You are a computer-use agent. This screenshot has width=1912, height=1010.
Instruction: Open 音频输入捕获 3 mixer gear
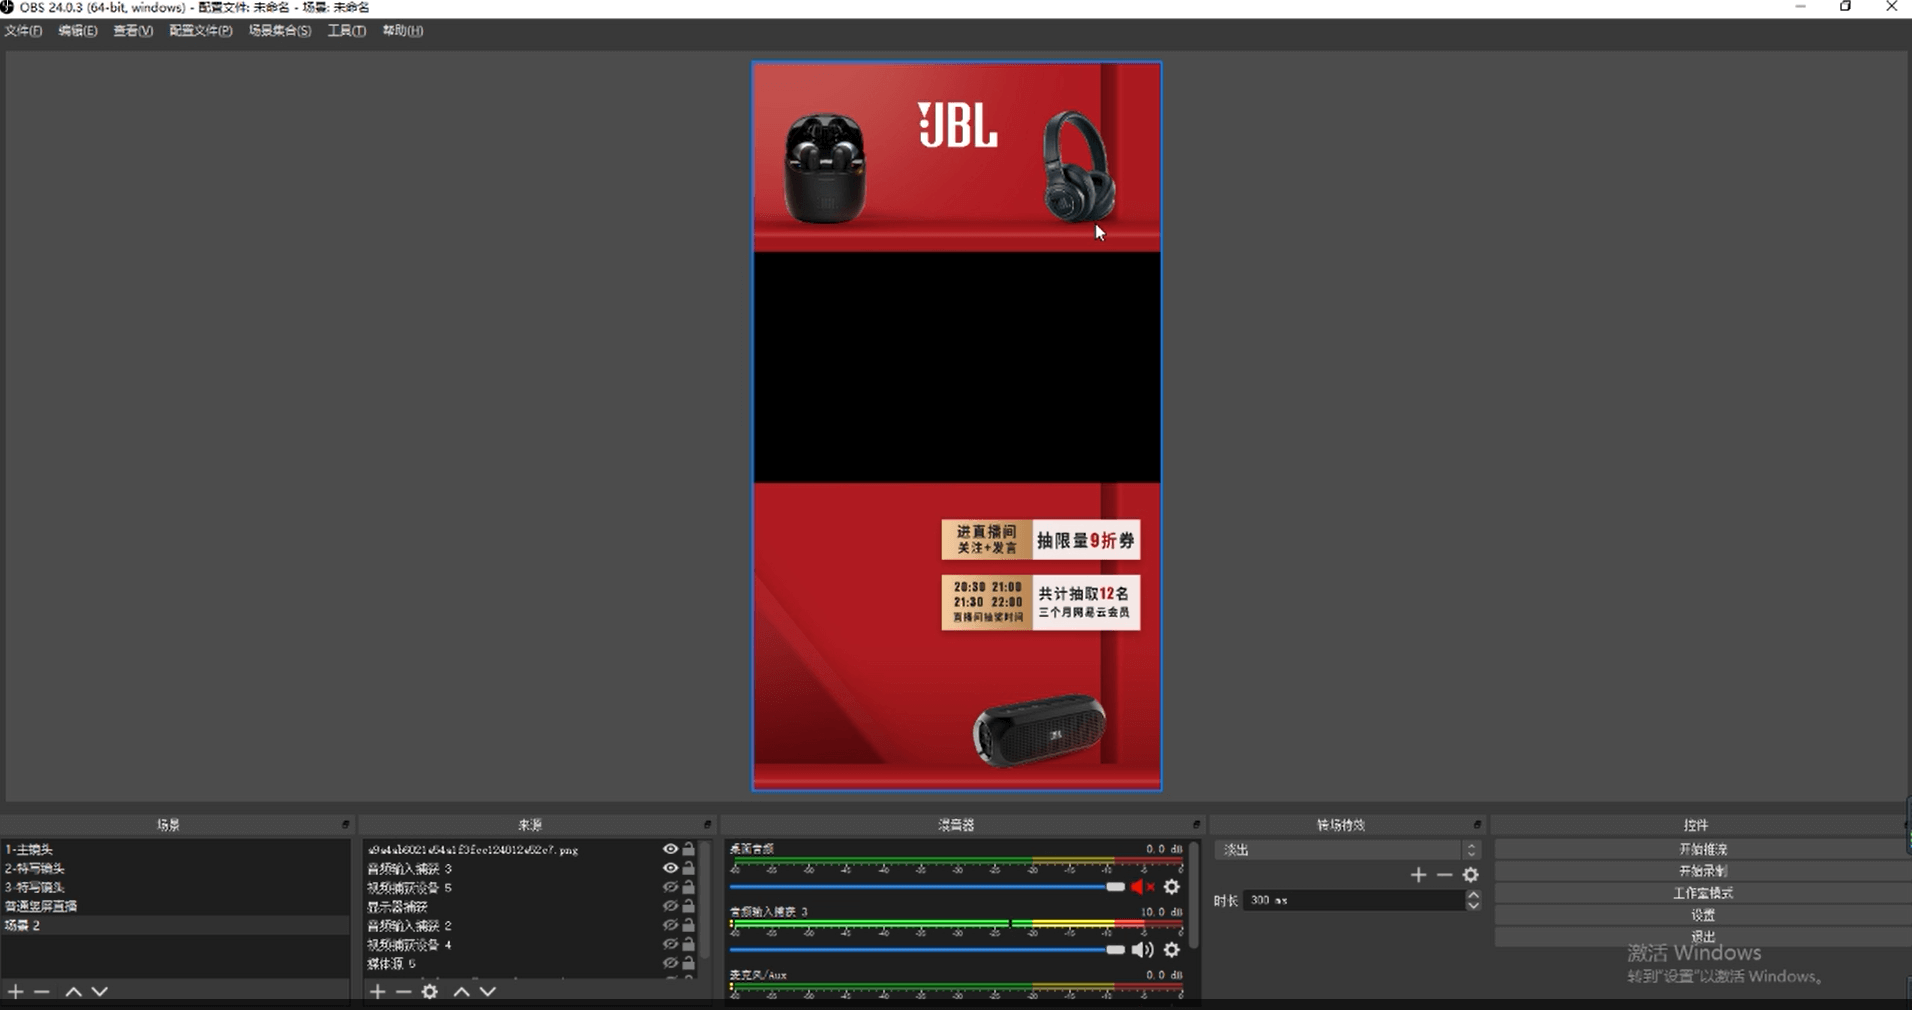(1172, 950)
